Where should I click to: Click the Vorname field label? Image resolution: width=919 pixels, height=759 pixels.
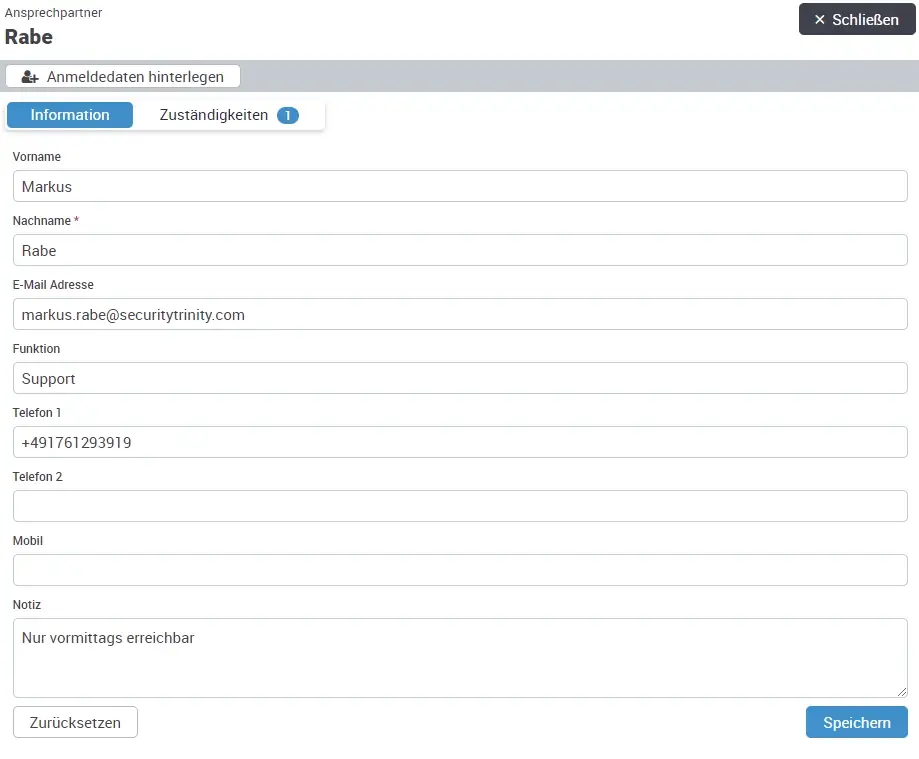[x=37, y=157]
